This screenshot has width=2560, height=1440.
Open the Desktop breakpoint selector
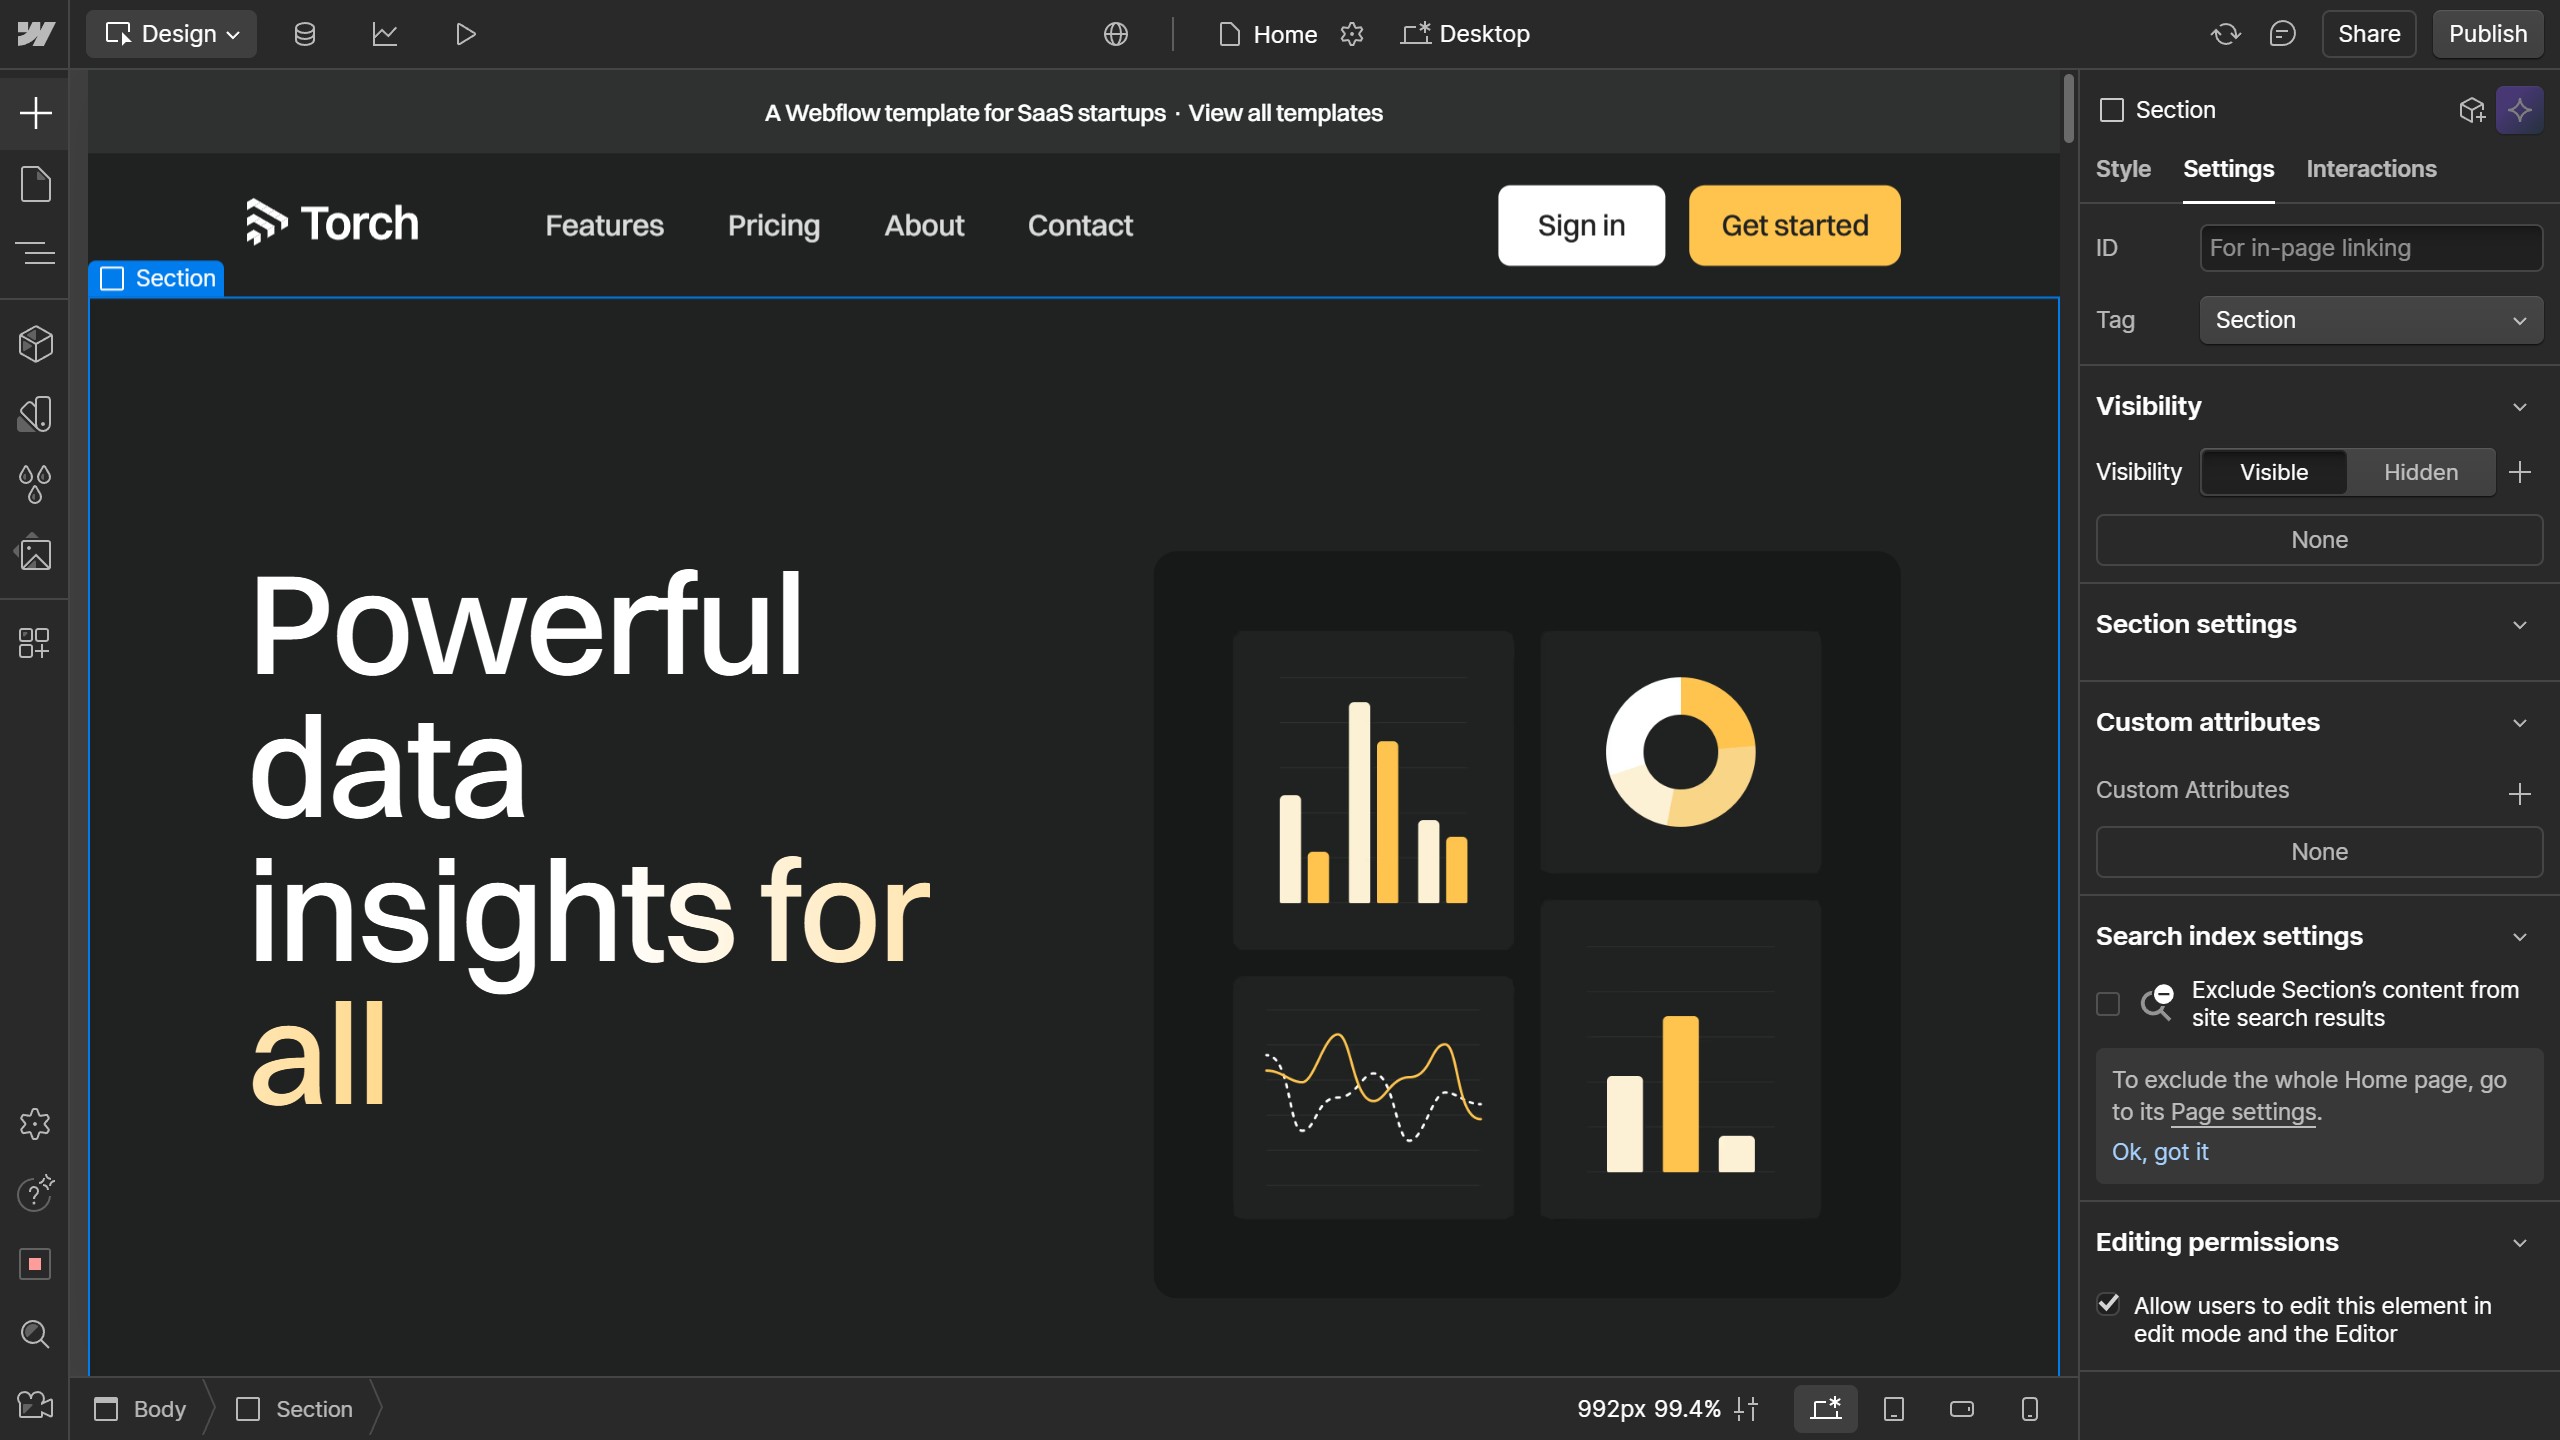[1465, 34]
